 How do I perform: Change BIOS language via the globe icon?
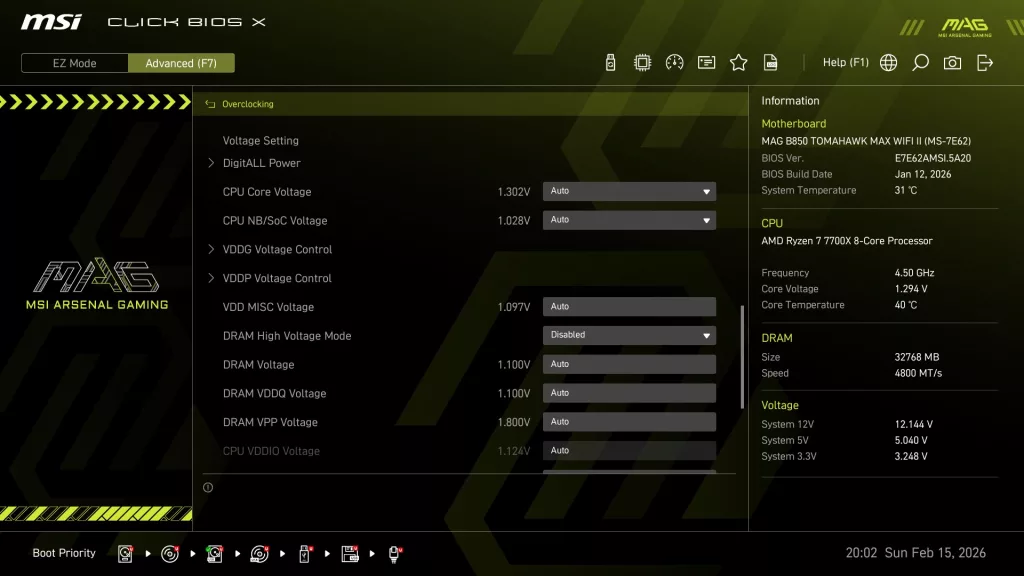tap(887, 62)
